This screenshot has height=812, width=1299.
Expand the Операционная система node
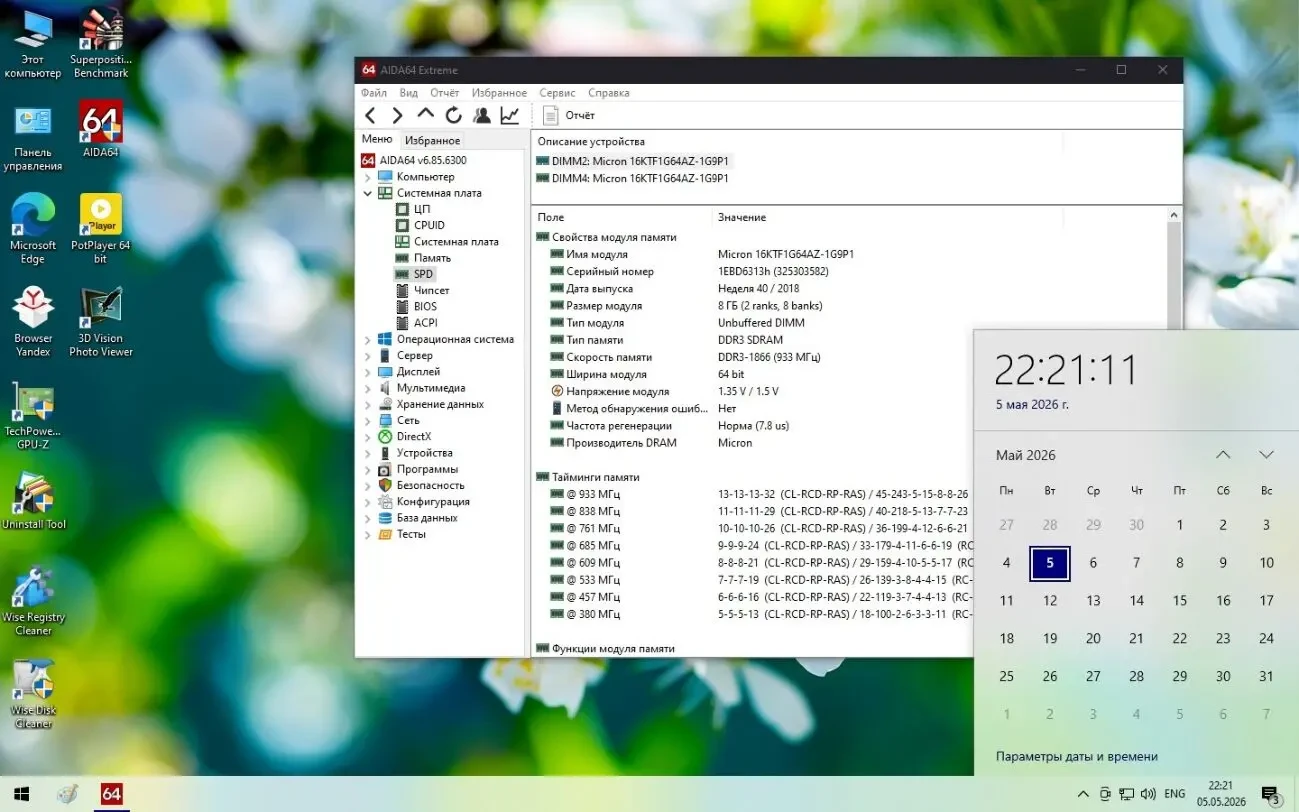click(x=367, y=339)
